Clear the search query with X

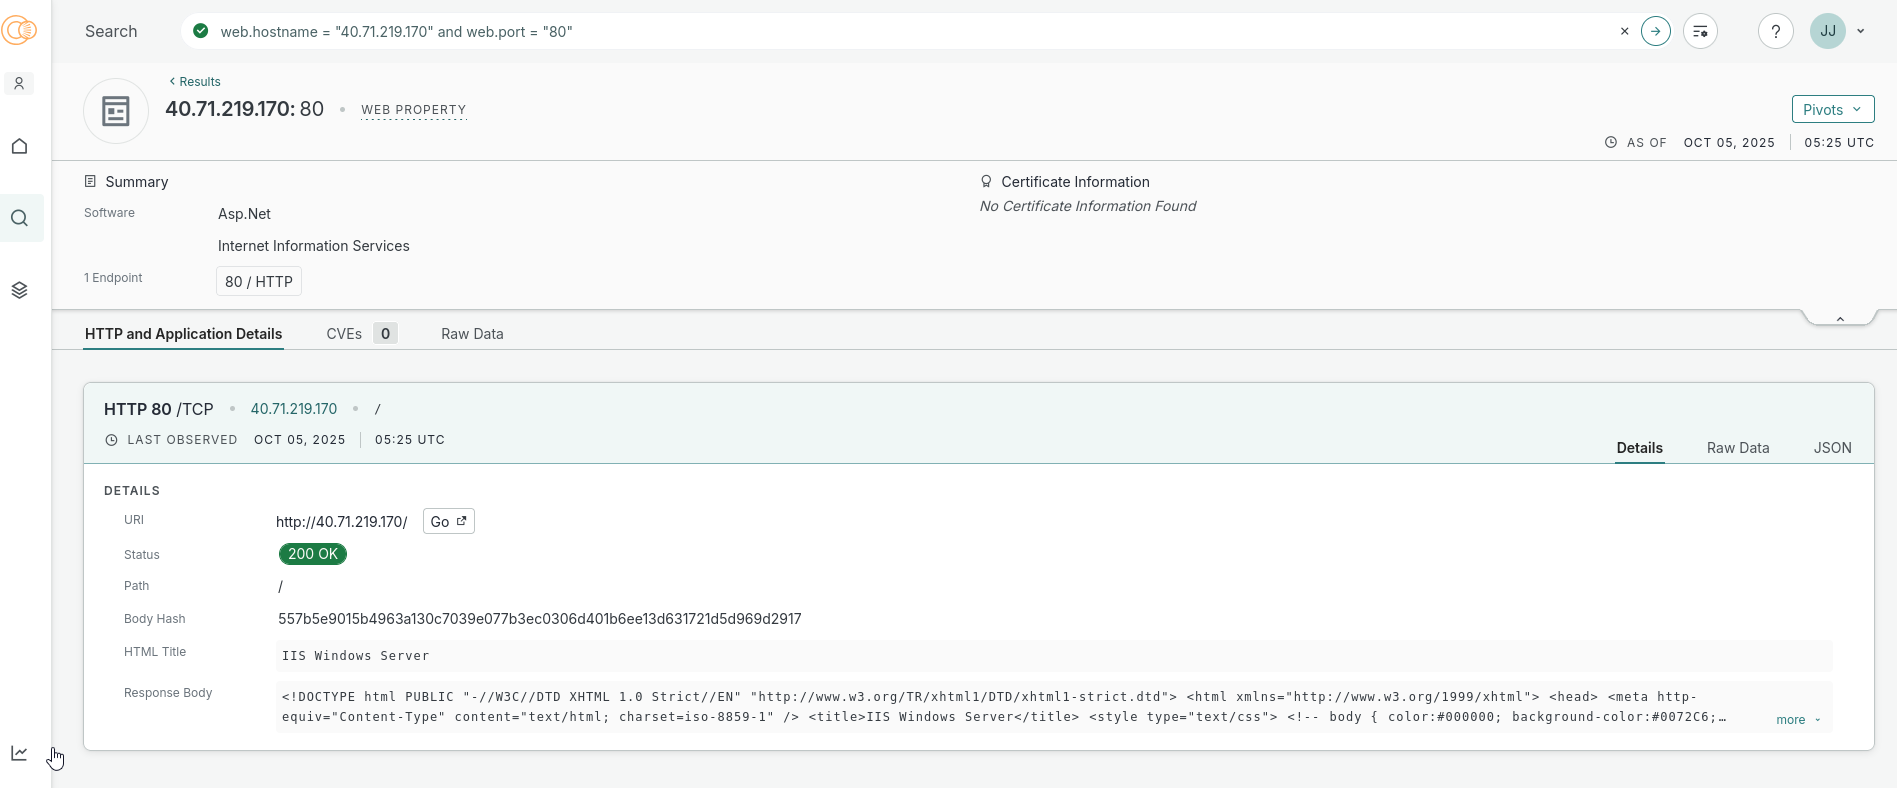(x=1624, y=31)
